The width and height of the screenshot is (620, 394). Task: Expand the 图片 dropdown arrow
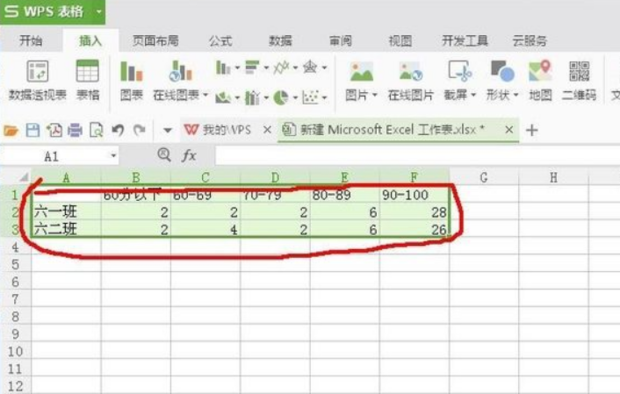374,95
